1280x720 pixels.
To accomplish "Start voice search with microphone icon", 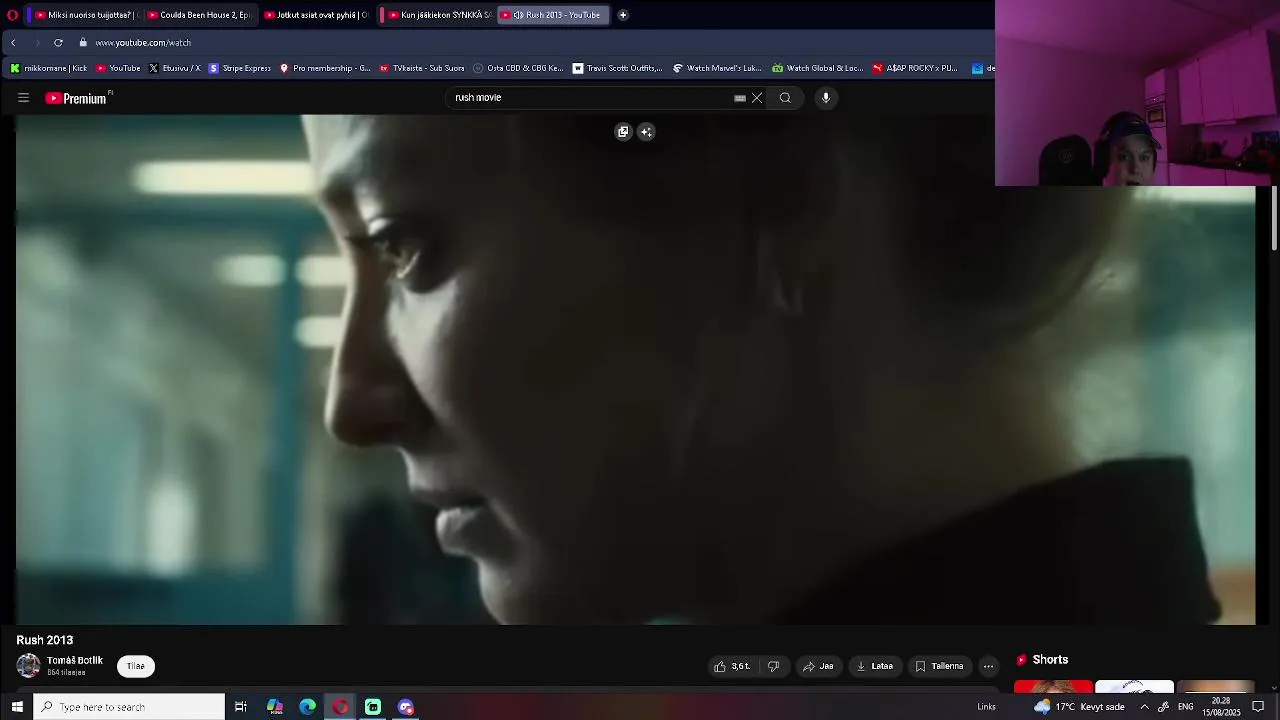I will (826, 98).
